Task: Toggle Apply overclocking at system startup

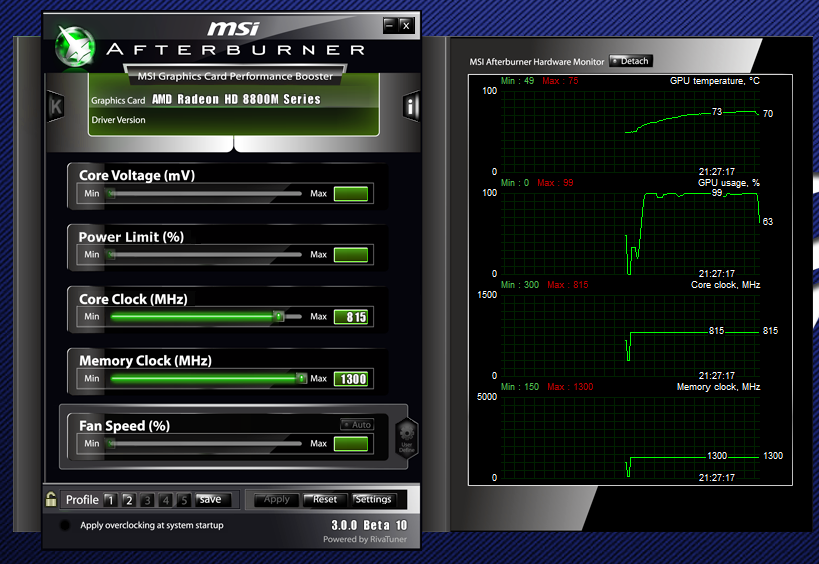Action: coord(65,525)
